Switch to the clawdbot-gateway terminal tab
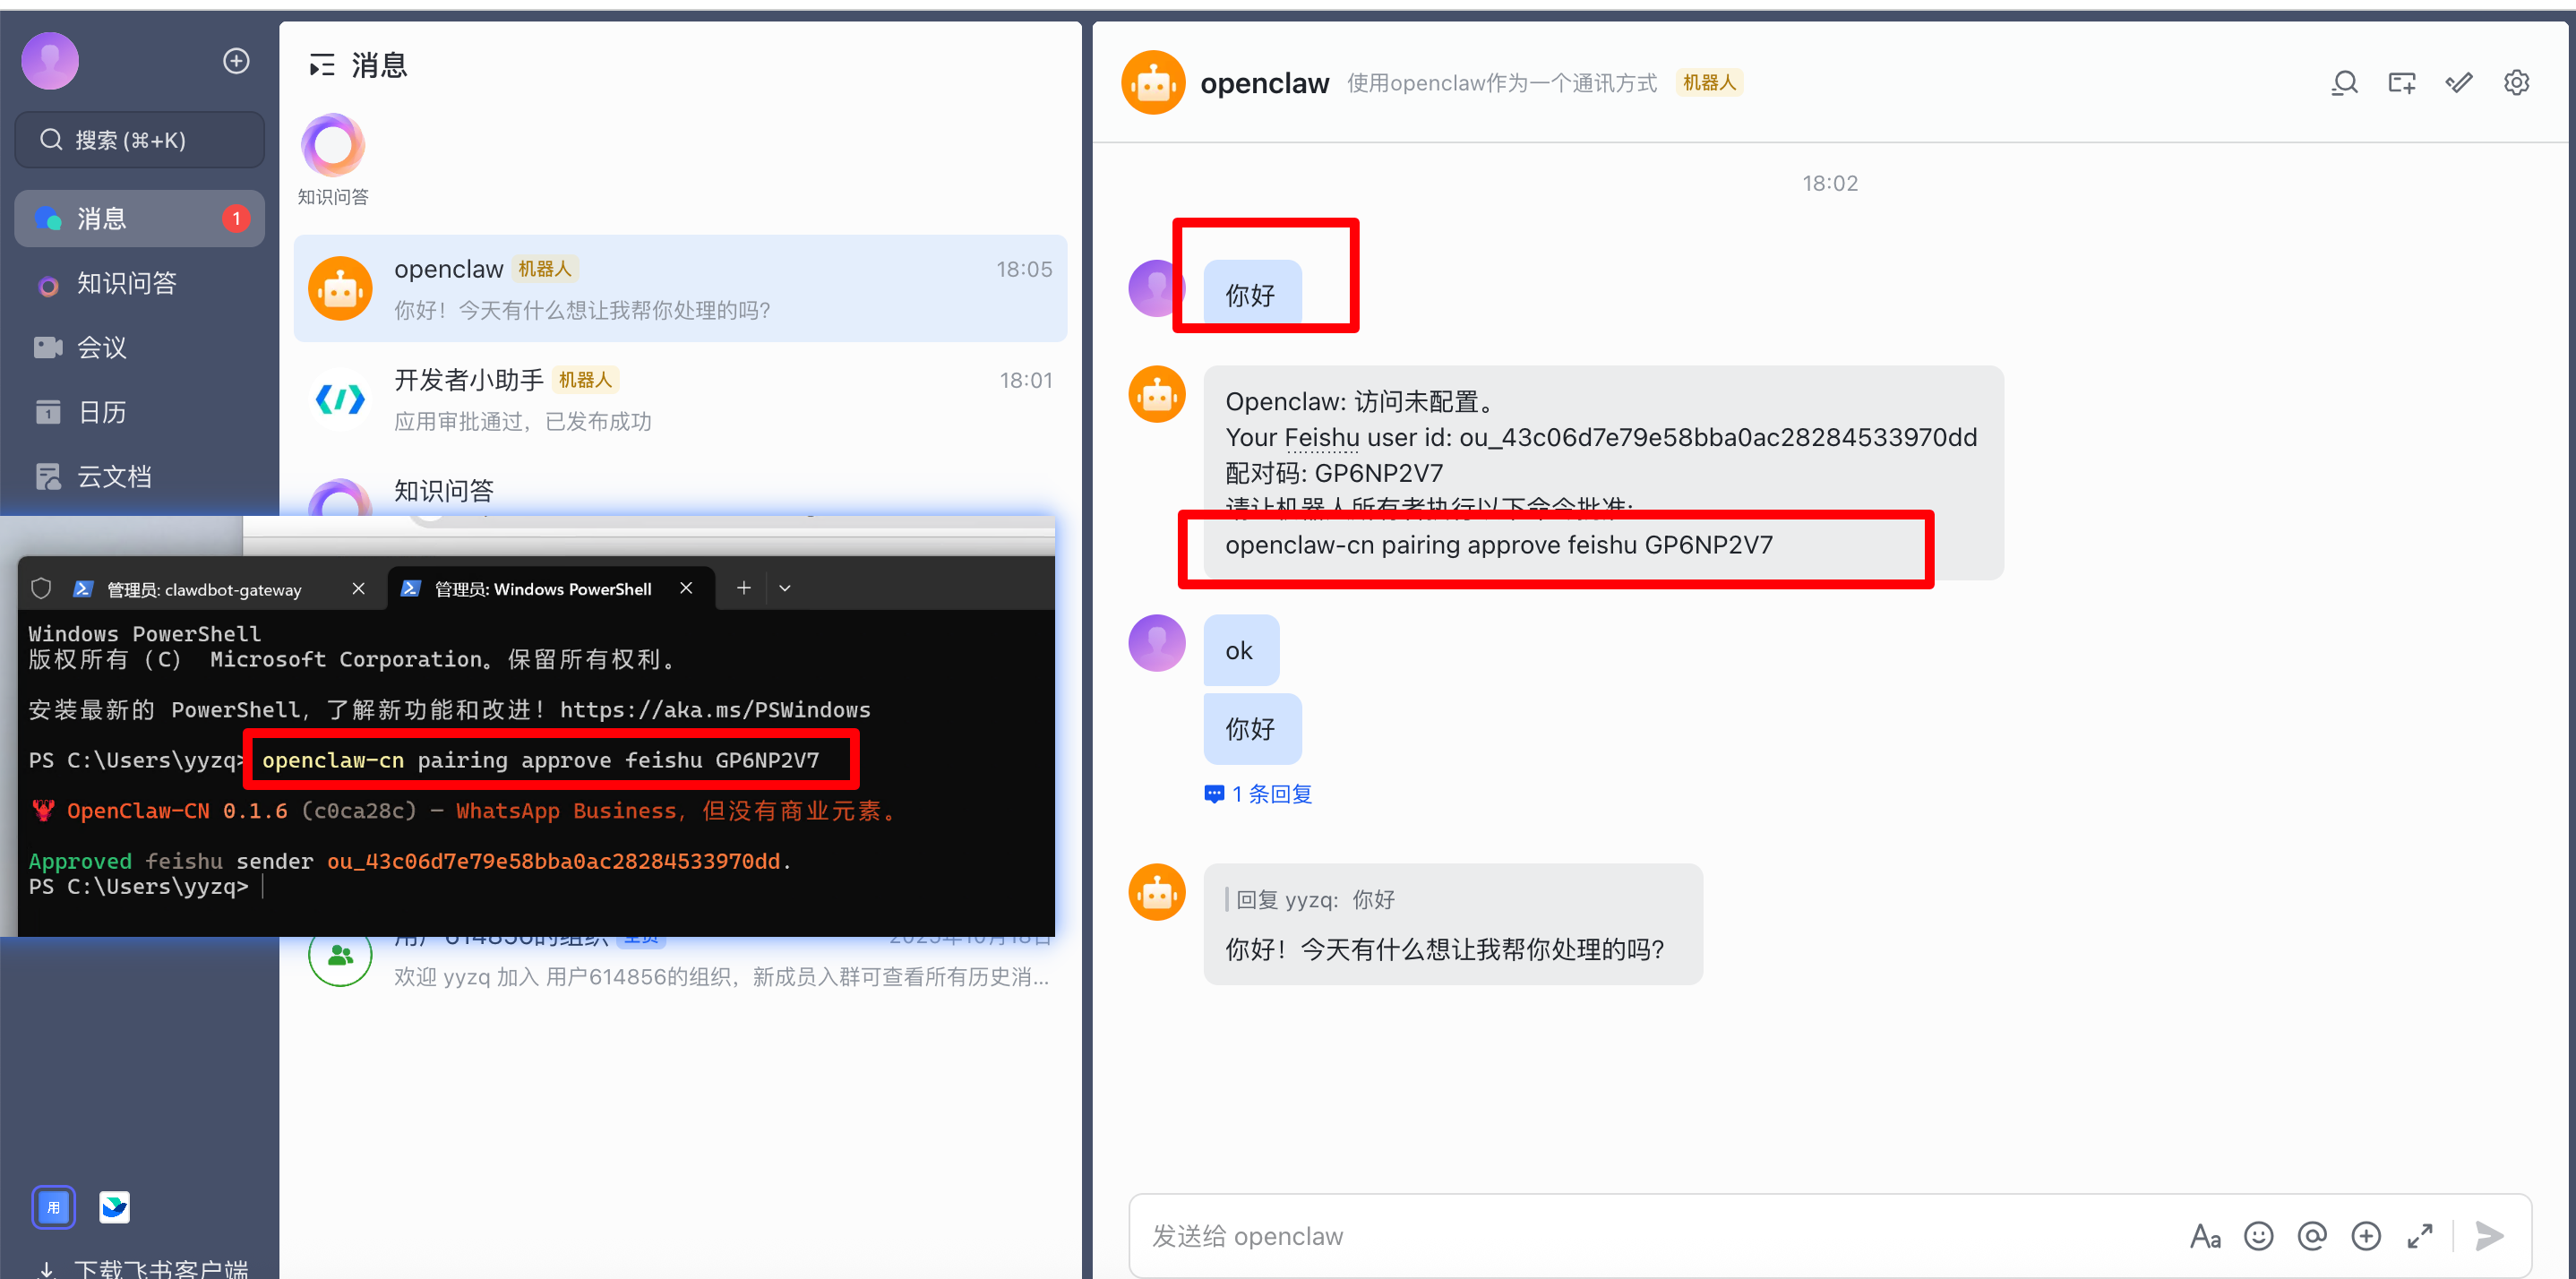Viewport: 2576px width, 1279px height. pos(204,589)
